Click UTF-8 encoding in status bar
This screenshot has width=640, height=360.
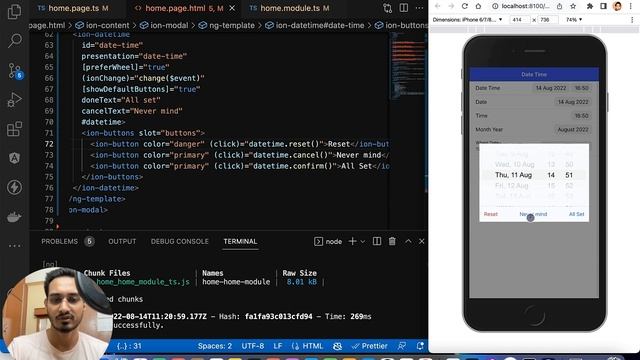point(253,346)
